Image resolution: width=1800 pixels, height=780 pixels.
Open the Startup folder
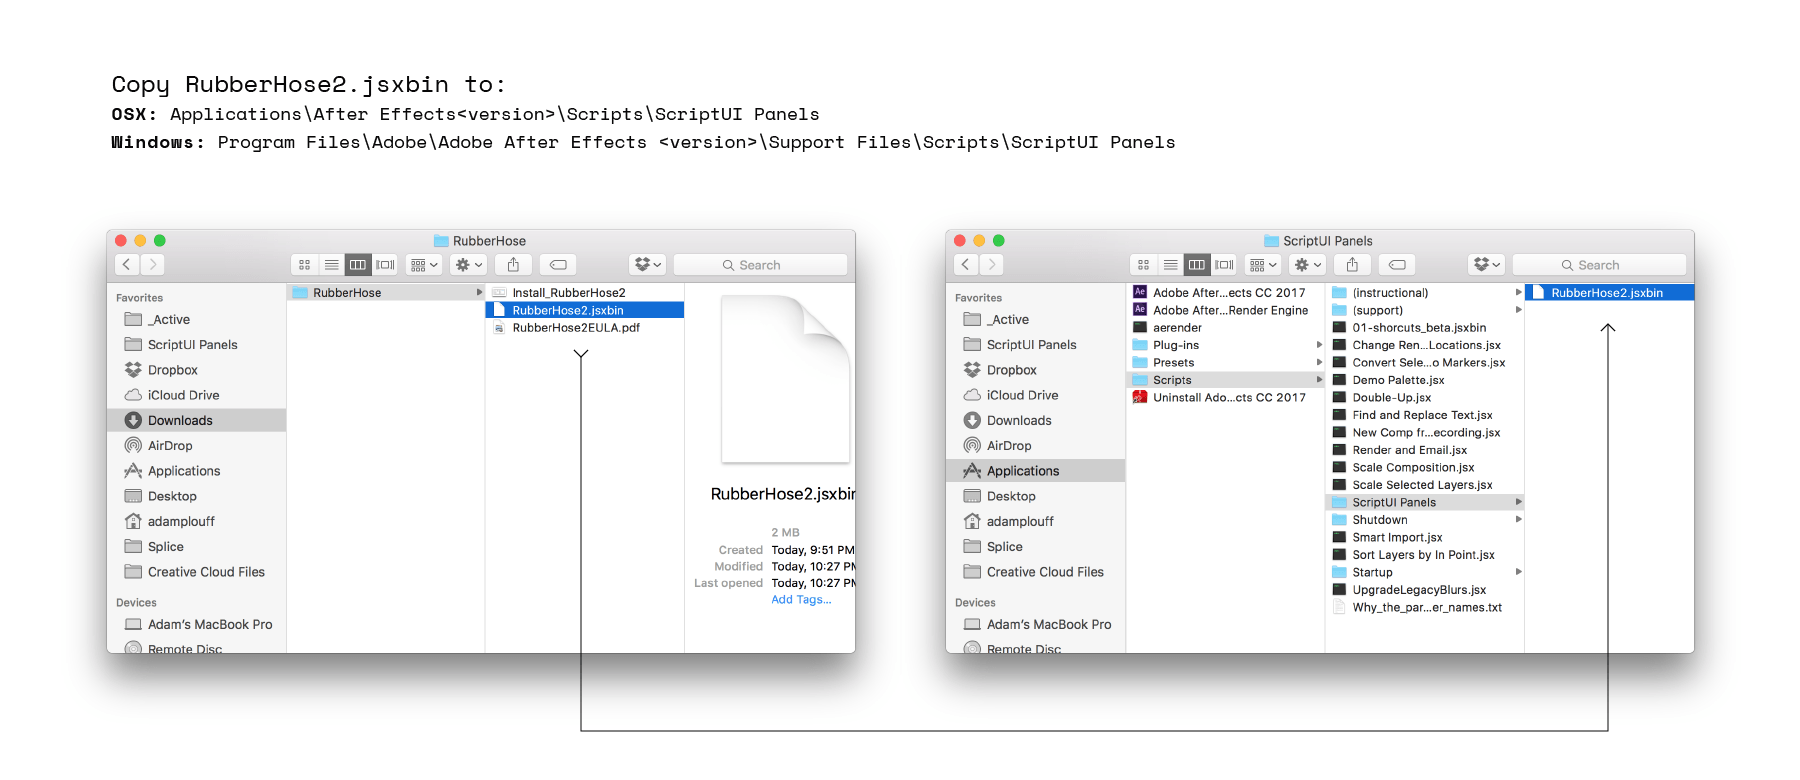point(1425,573)
